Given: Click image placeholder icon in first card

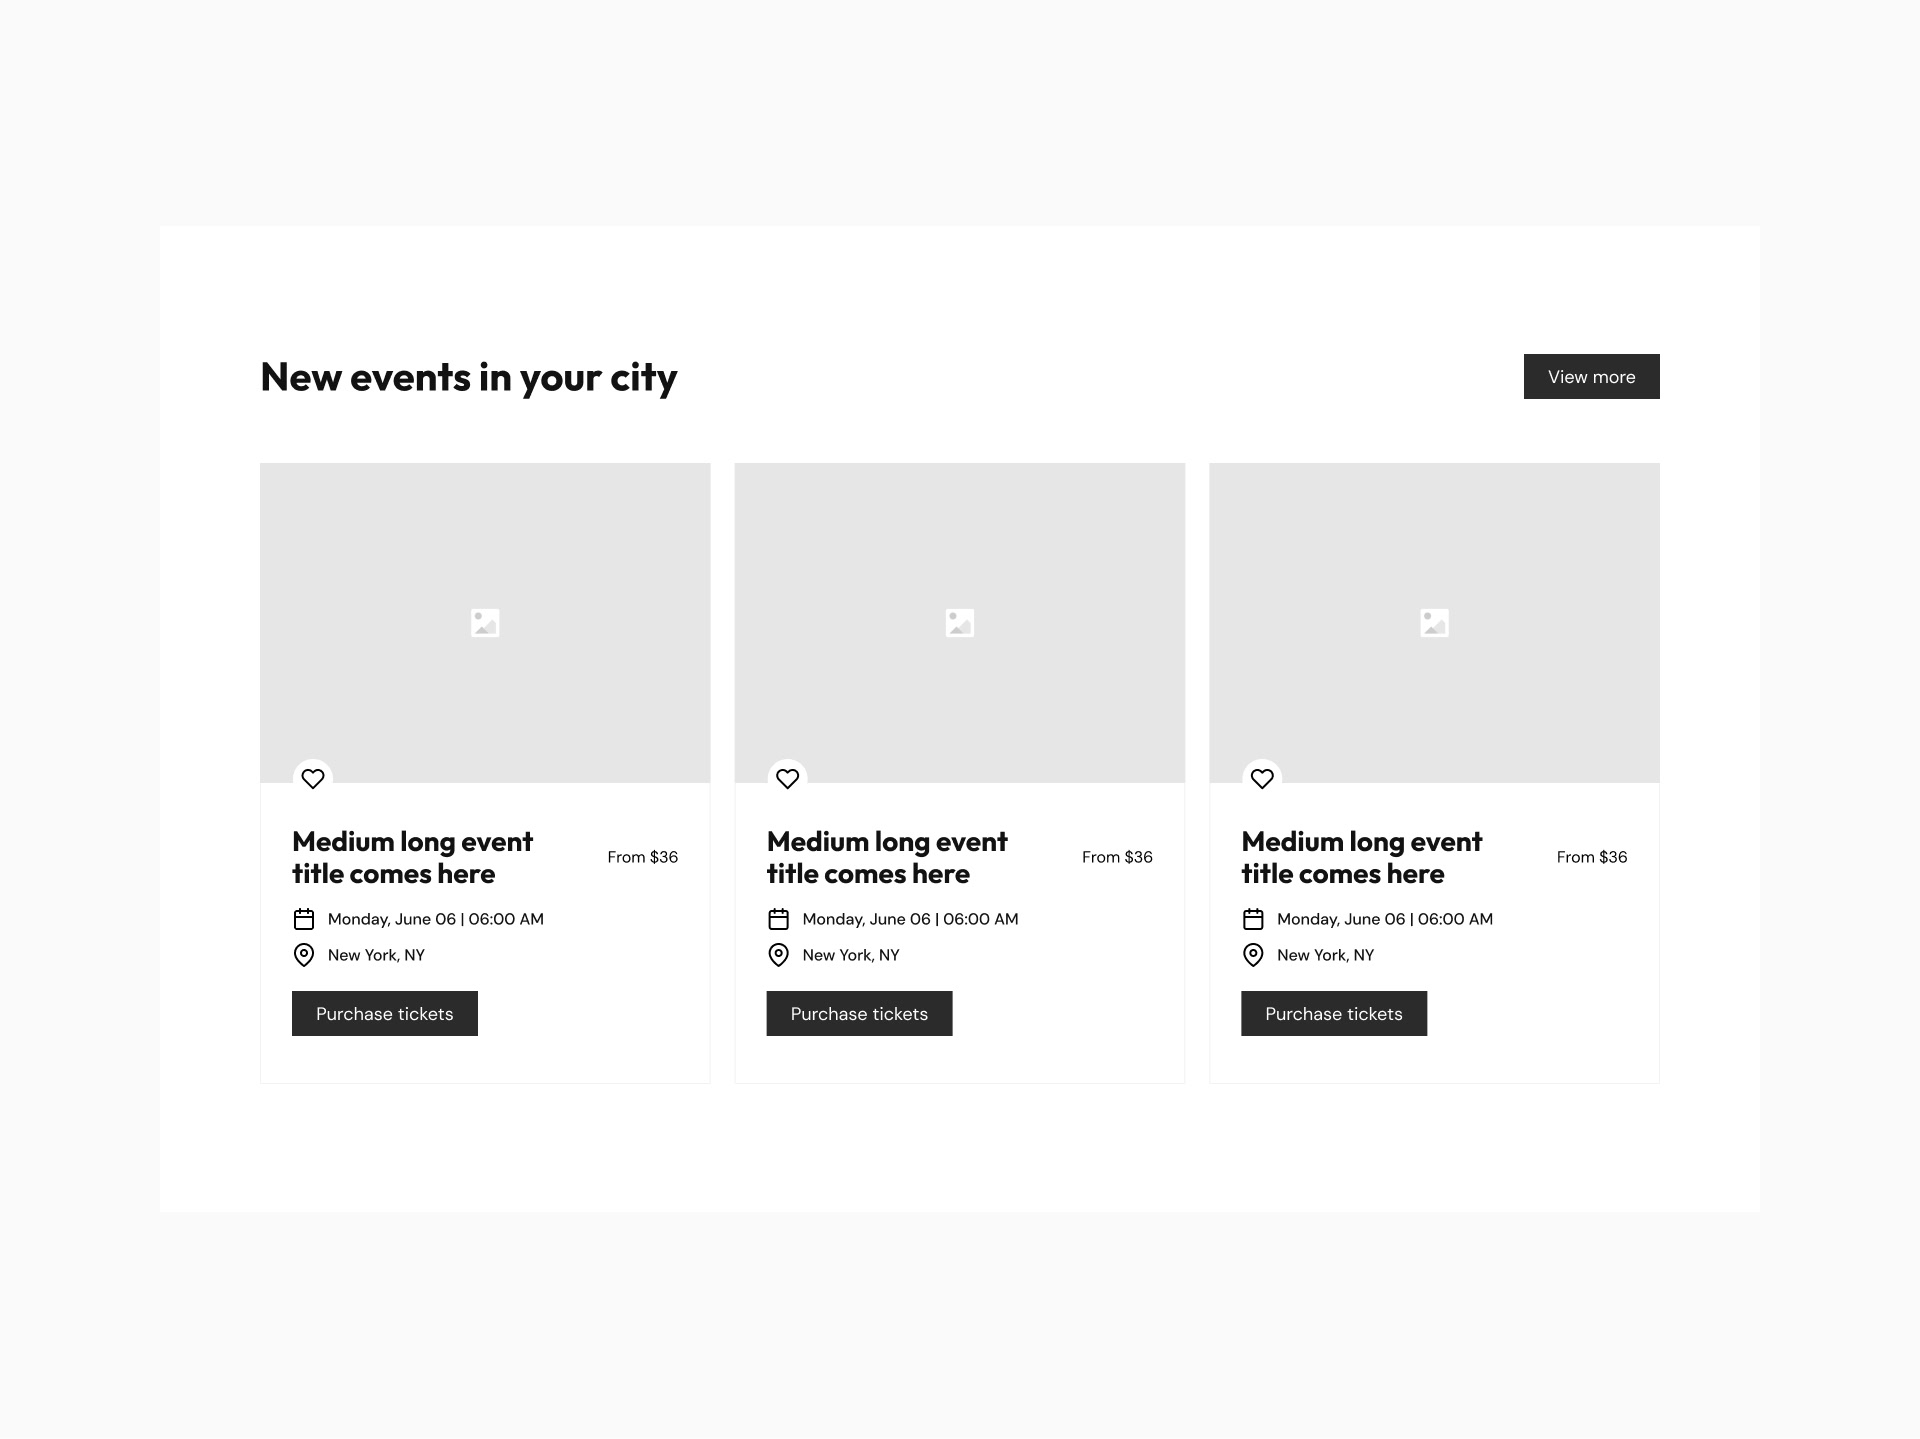Looking at the screenshot, I should click(x=485, y=623).
